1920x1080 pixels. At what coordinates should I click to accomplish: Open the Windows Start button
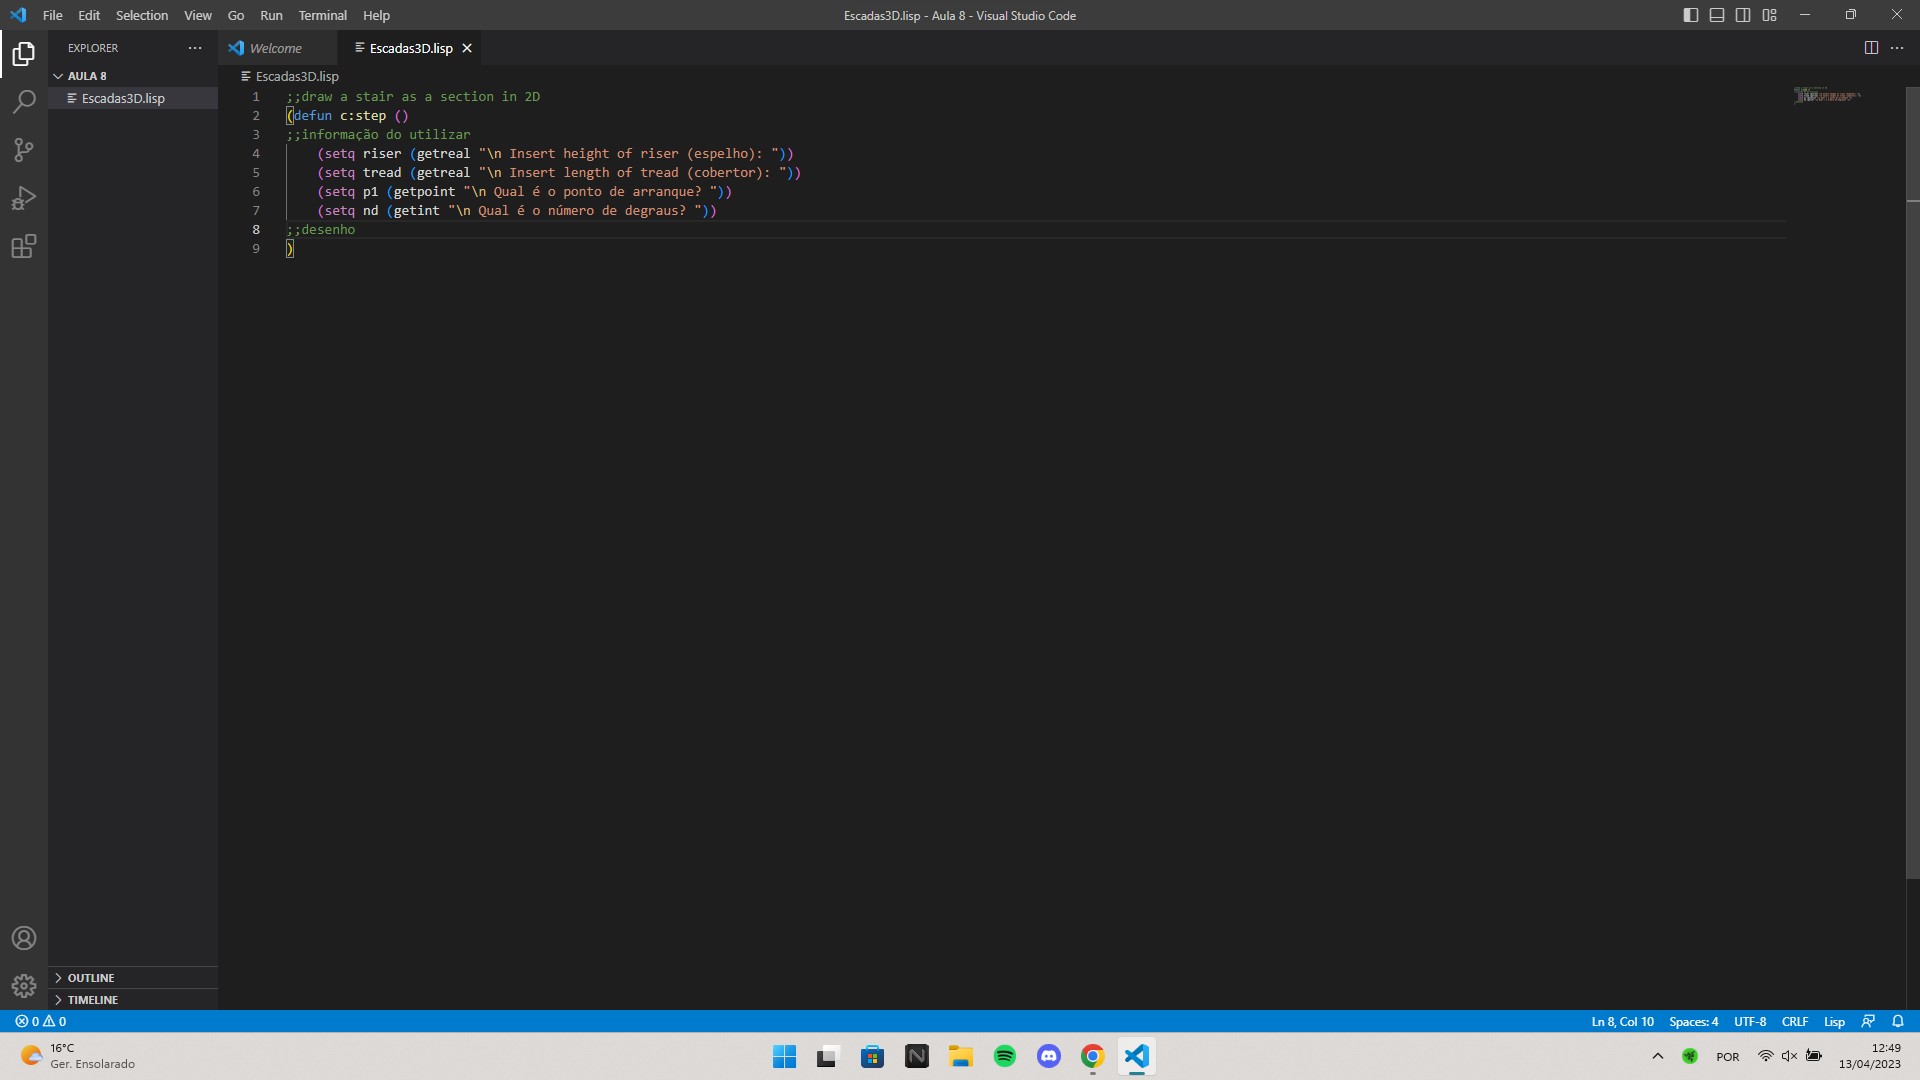point(785,1056)
